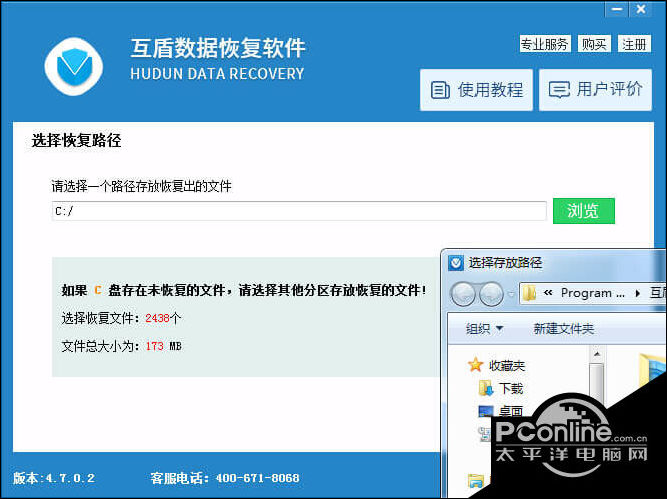The height and width of the screenshot is (499, 667).
Task: Focus the recovery path input field
Action: tap(299, 211)
